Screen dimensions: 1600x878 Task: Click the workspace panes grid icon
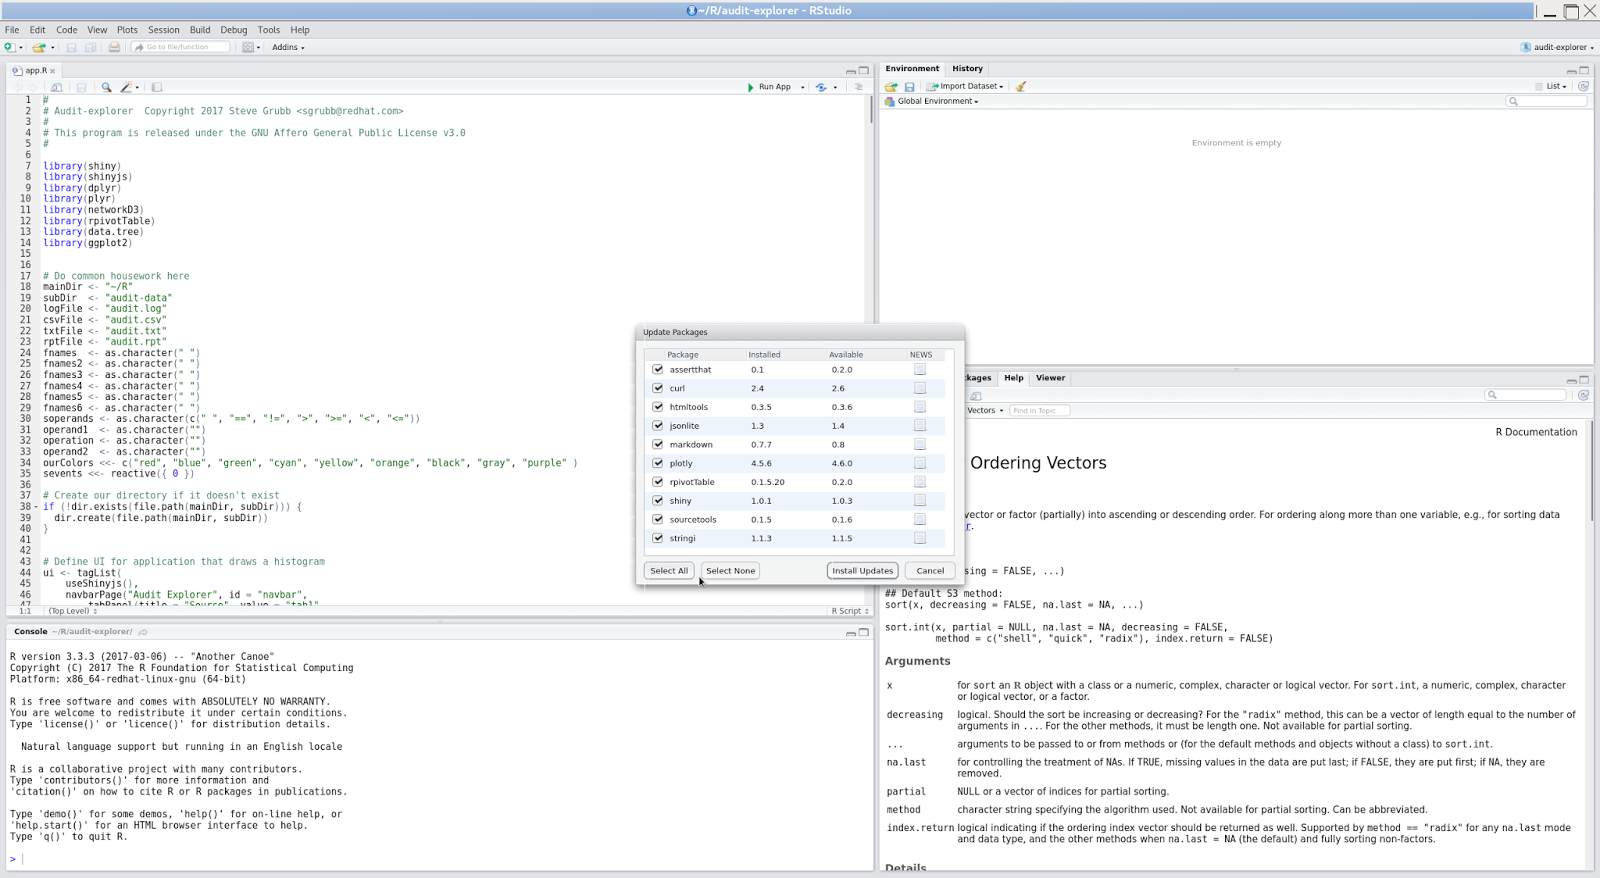click(x=248, y=47)
